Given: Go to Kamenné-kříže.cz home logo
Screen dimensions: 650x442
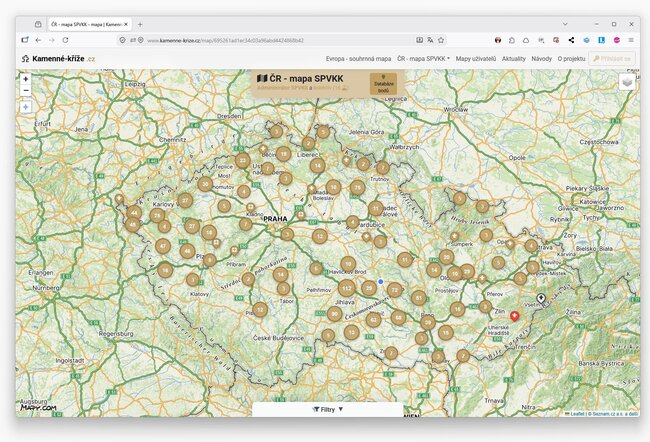Looking at the screenshot, I should 58,59.
